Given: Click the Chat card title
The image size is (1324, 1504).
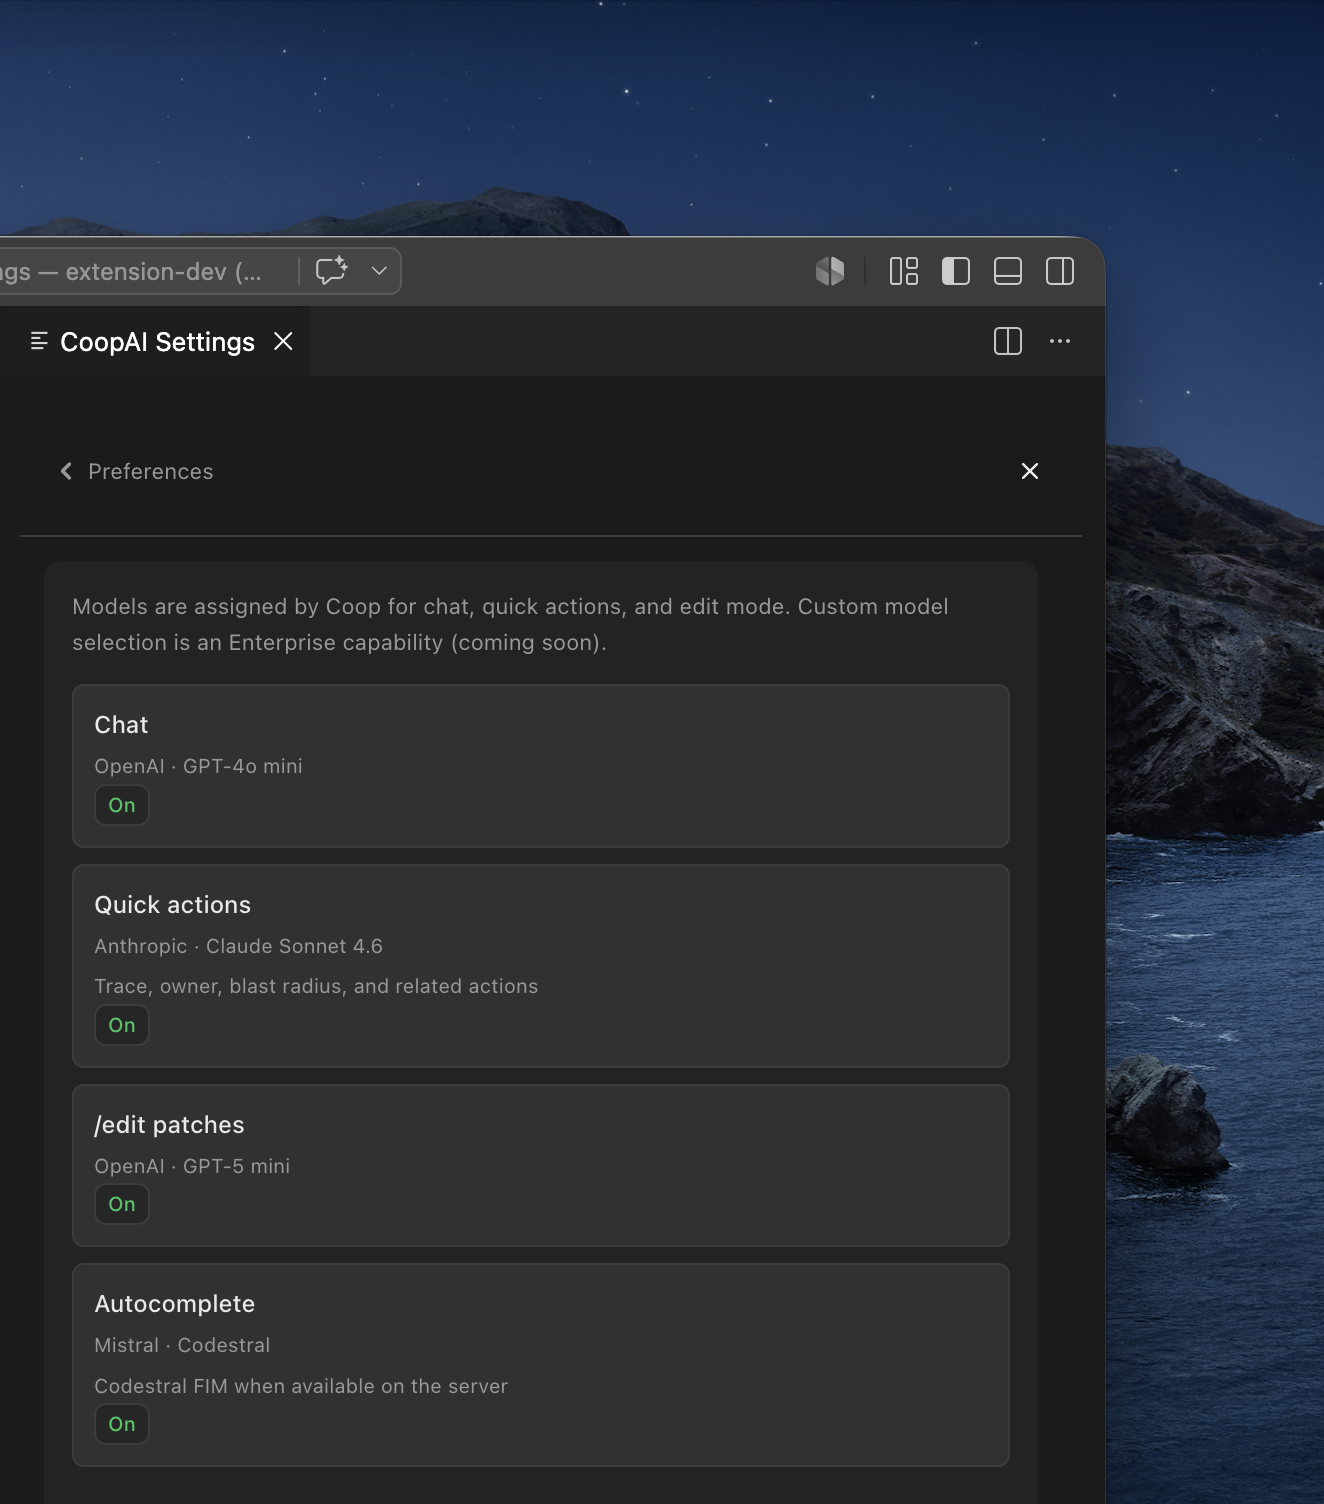Looking at the screenshot, I should click(121, 725).
